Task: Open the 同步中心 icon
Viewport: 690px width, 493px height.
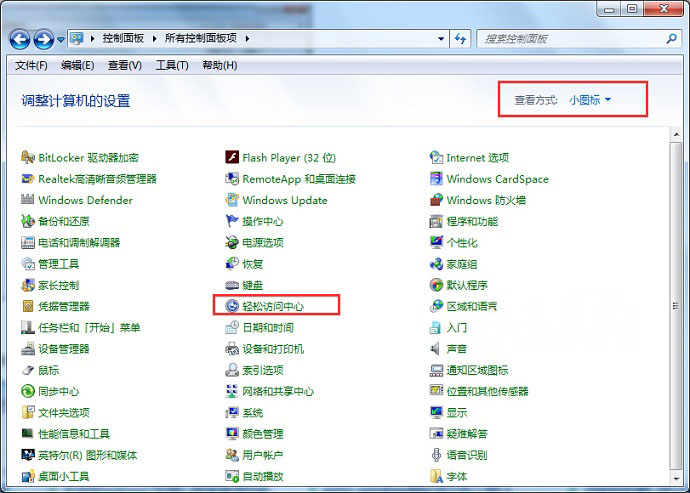Action: tap(28, 391)
